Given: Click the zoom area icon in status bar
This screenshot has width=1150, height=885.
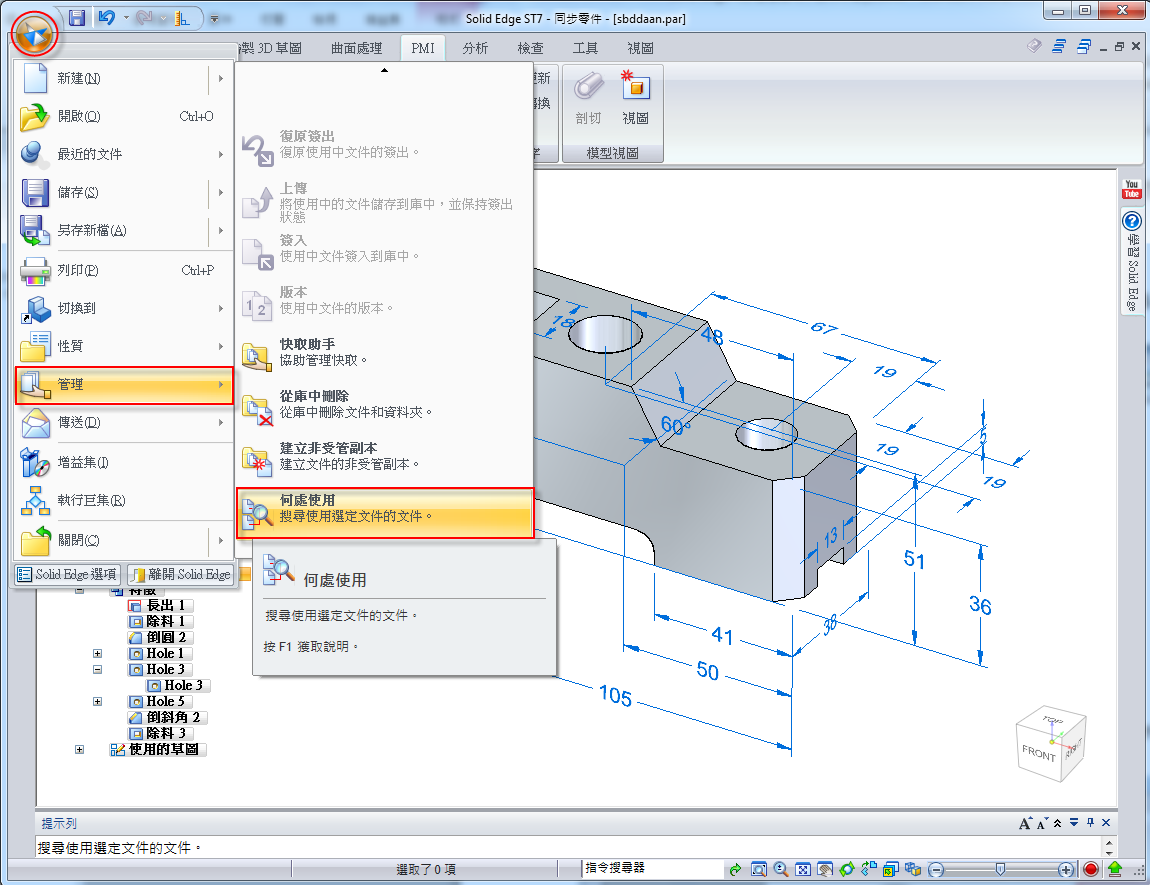Looking at the screenshot, I should (x=759, y=870).
